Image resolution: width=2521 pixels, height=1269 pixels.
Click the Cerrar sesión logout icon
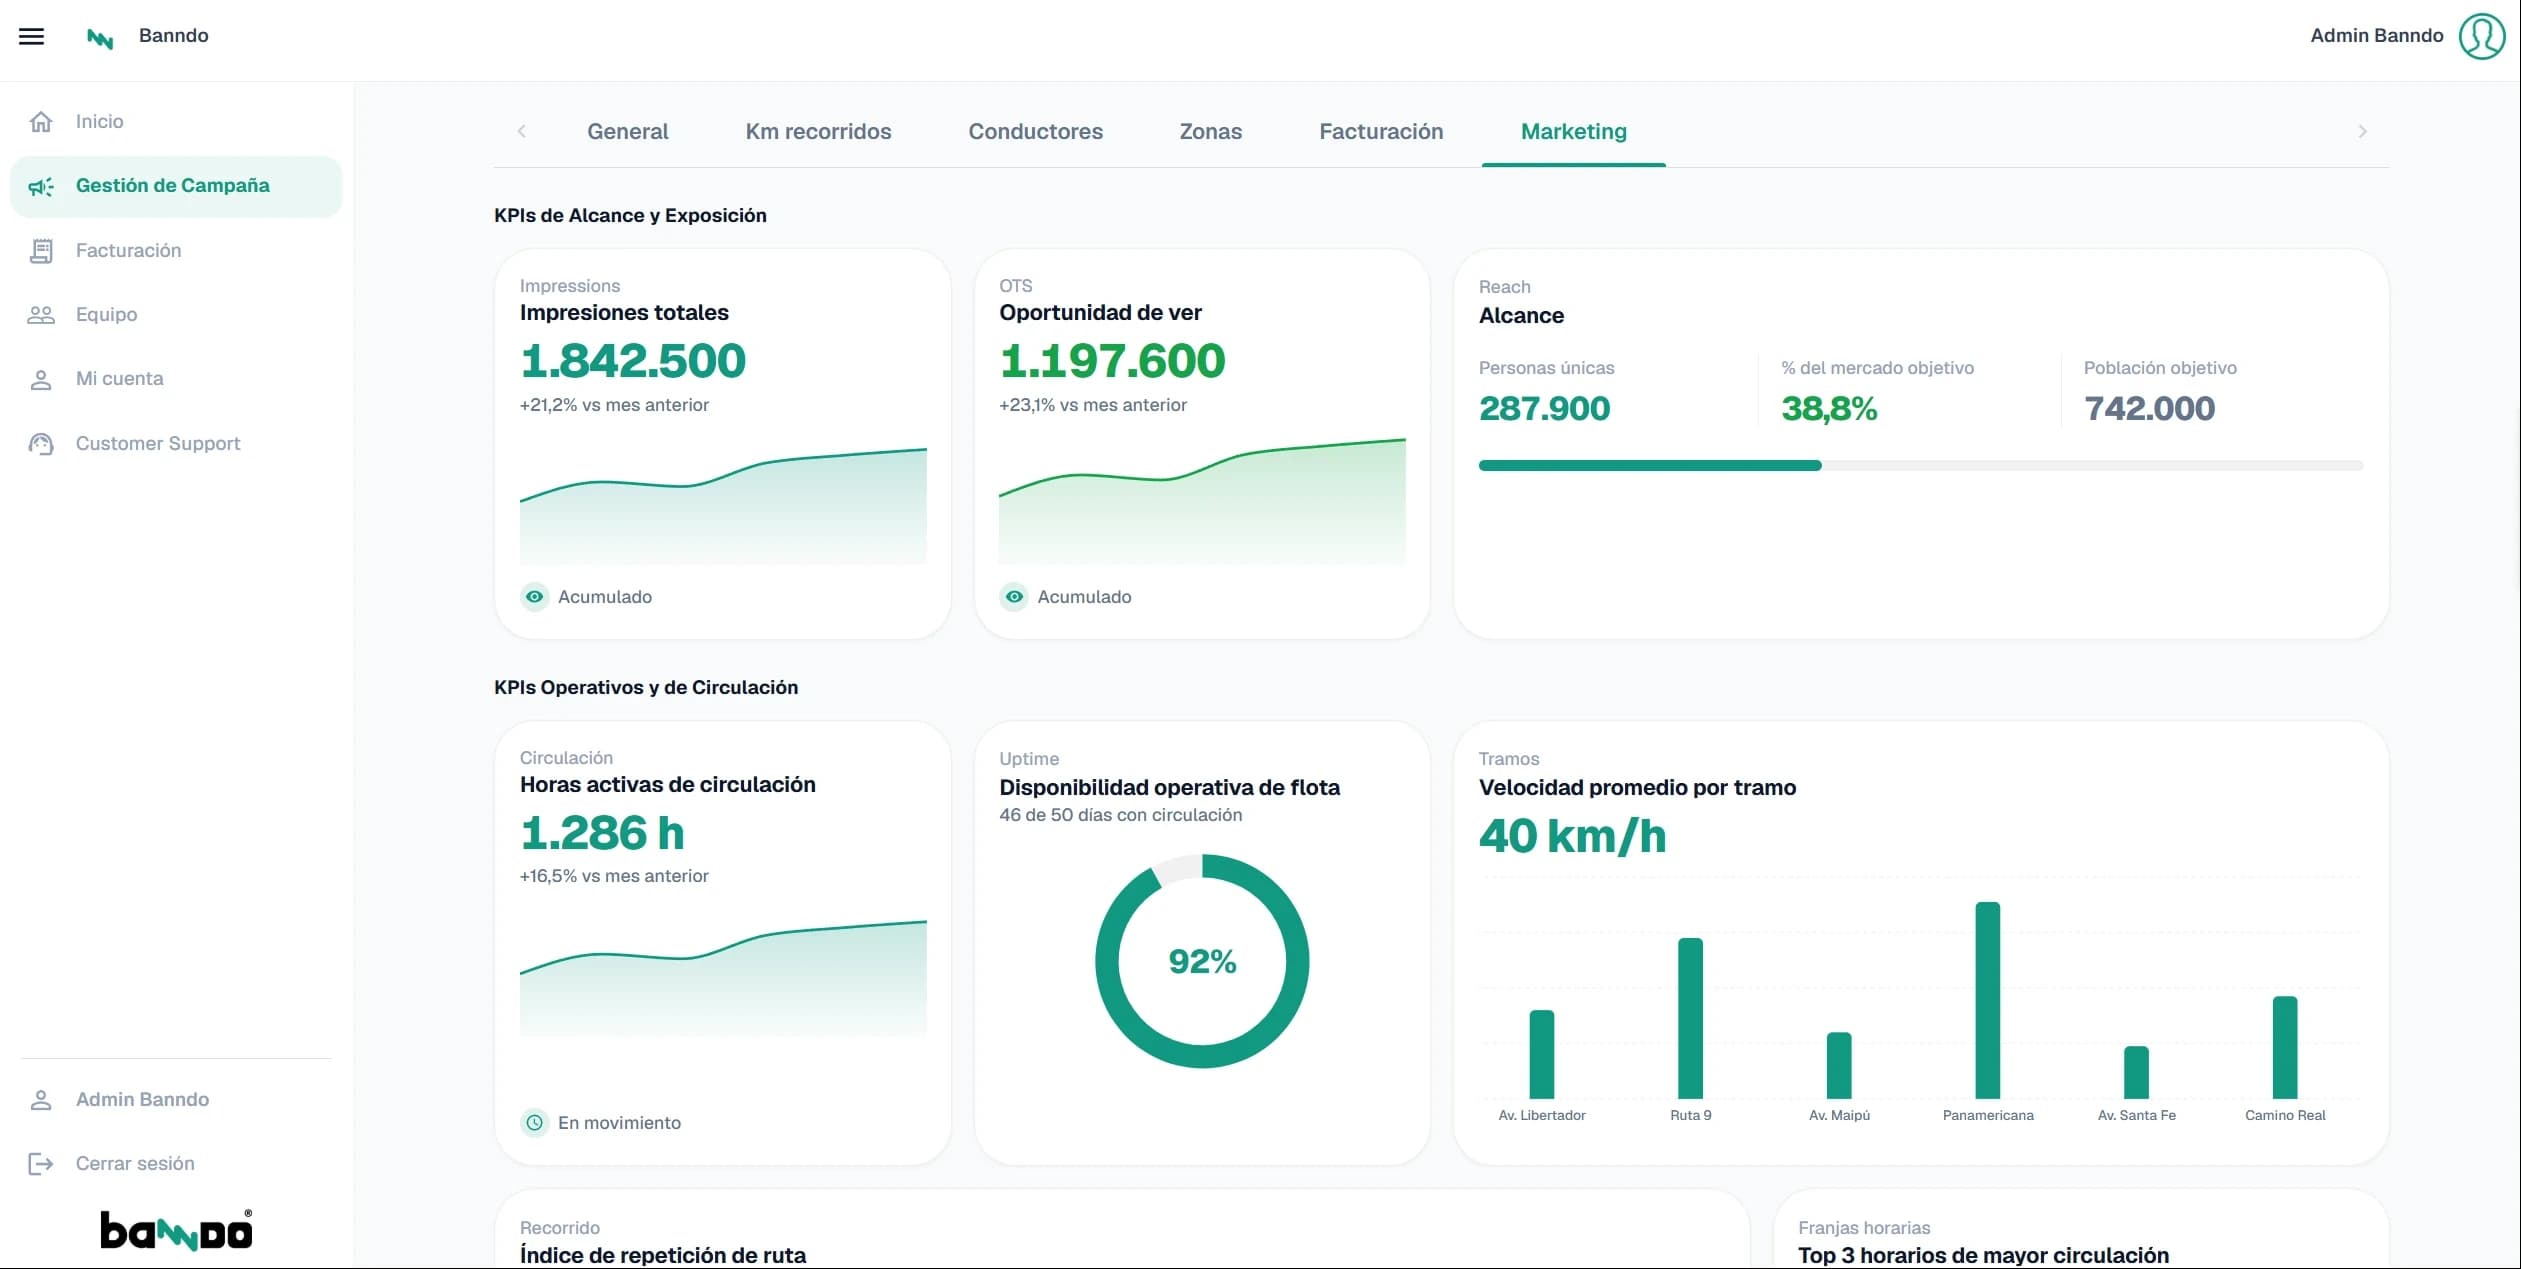coord(41,1163)
